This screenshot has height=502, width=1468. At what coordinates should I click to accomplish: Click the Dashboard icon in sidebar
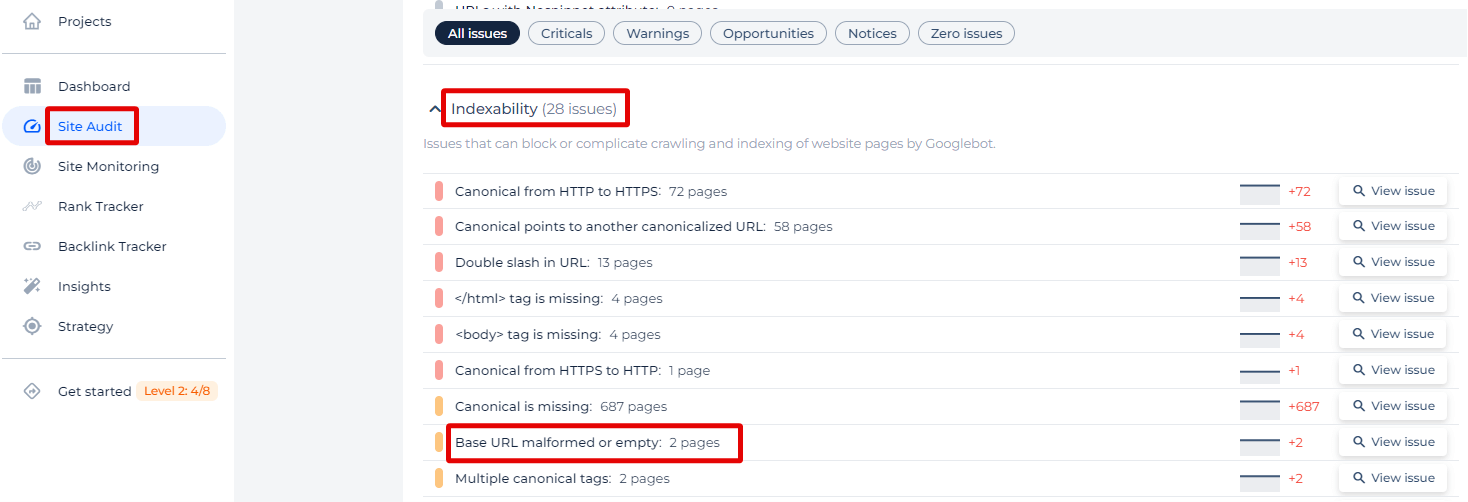32,86
